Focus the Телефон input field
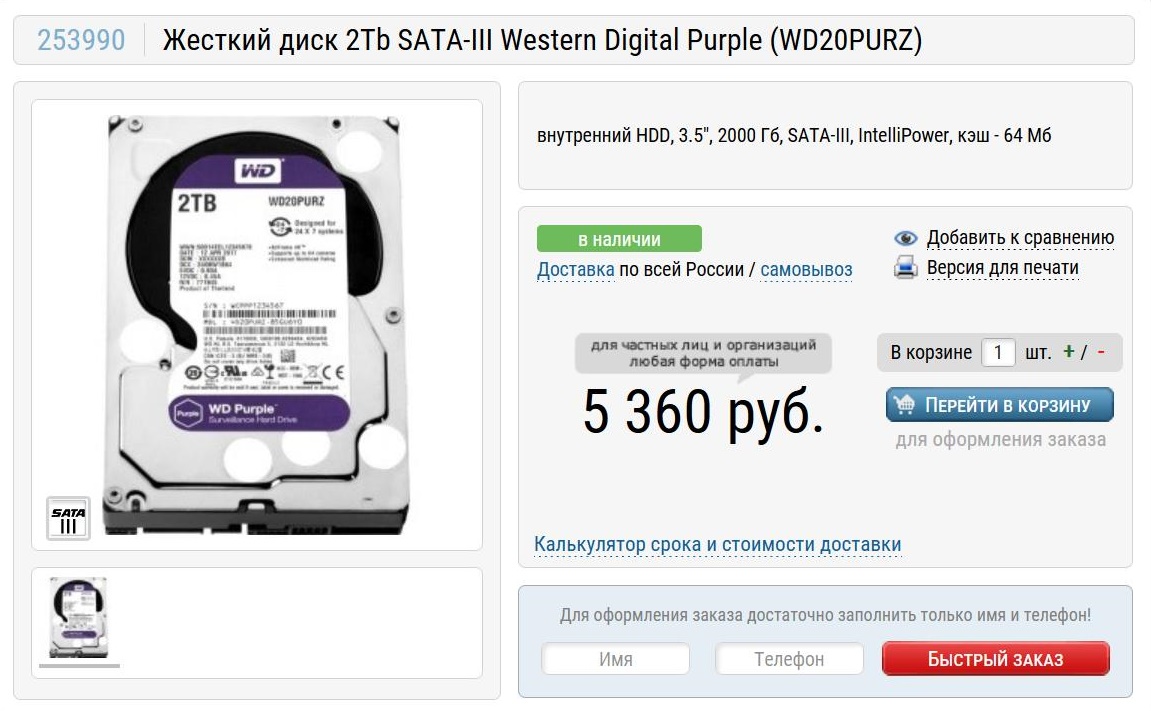Image resolution: width=1151 pixels, height=711 pixels. pos(789,659)
